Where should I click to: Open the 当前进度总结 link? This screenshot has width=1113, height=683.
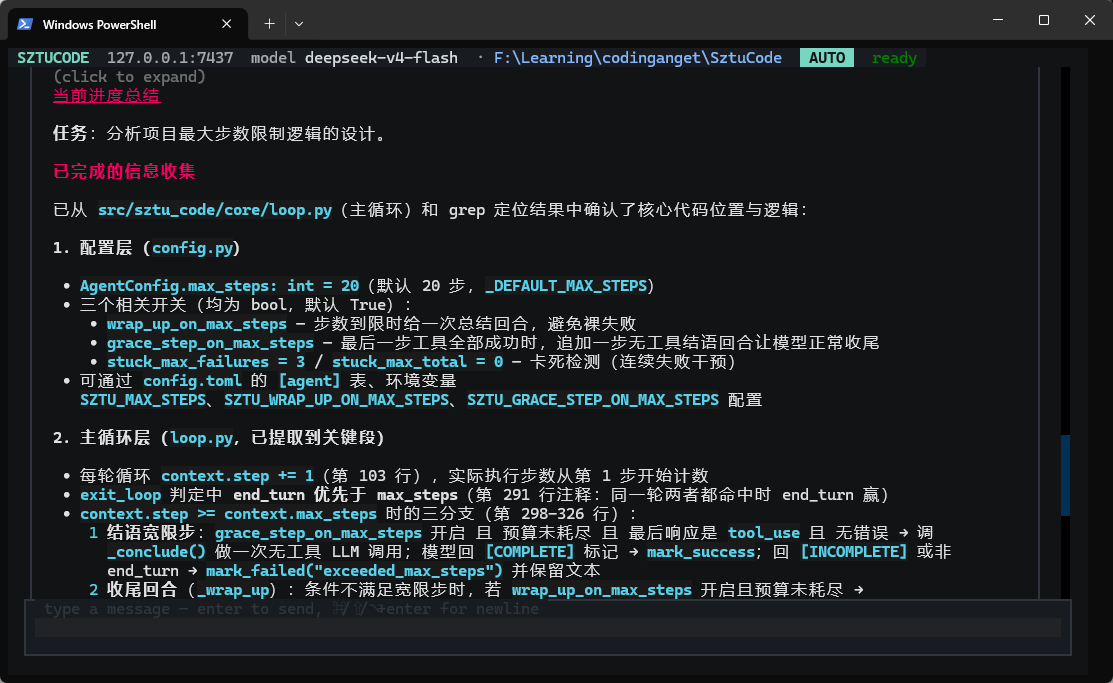pyautogui.click(x=106, y=96)
